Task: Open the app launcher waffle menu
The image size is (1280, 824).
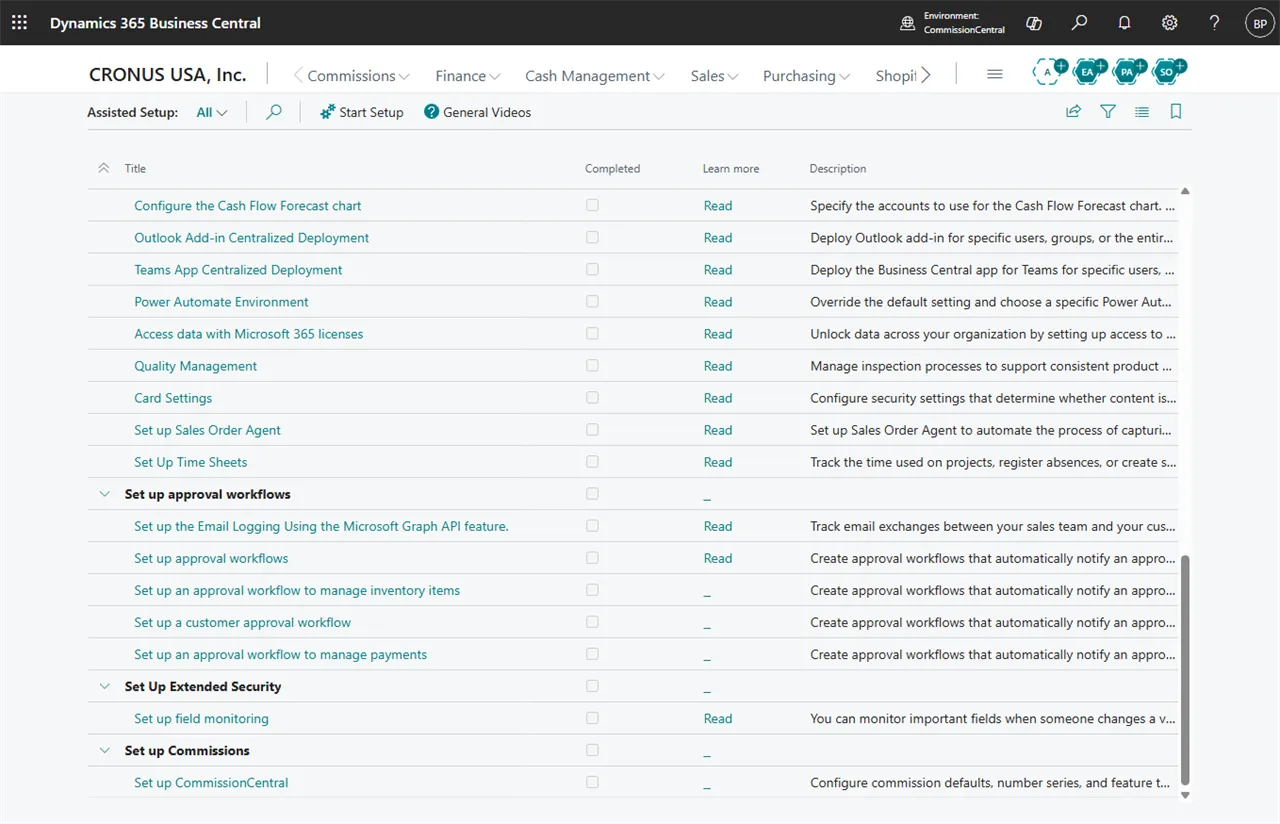Action: pos(19,23)
